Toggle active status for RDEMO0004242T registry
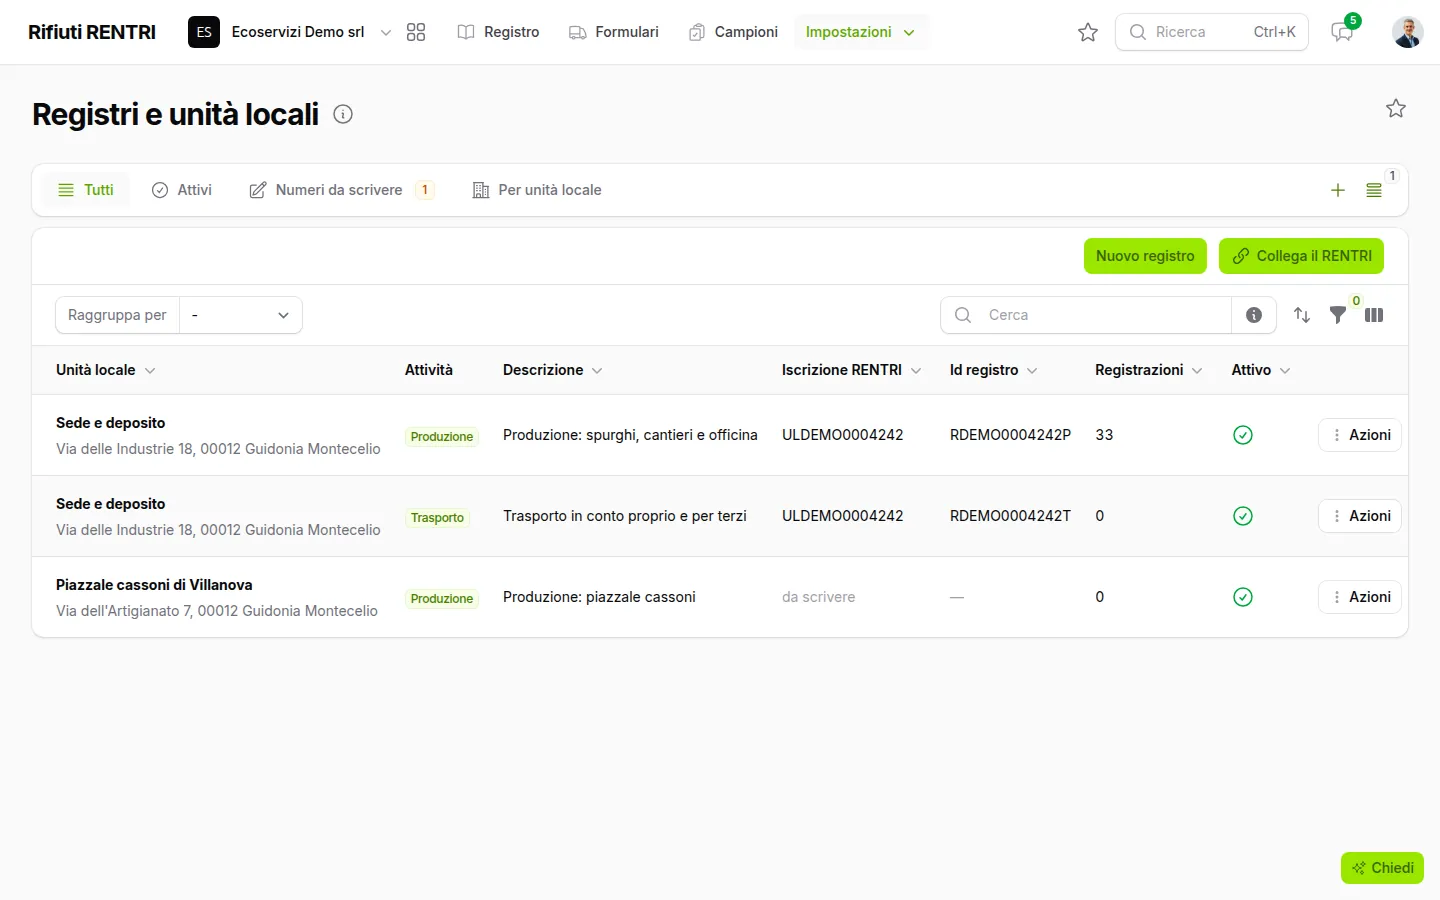 (x=1243, y=516)
